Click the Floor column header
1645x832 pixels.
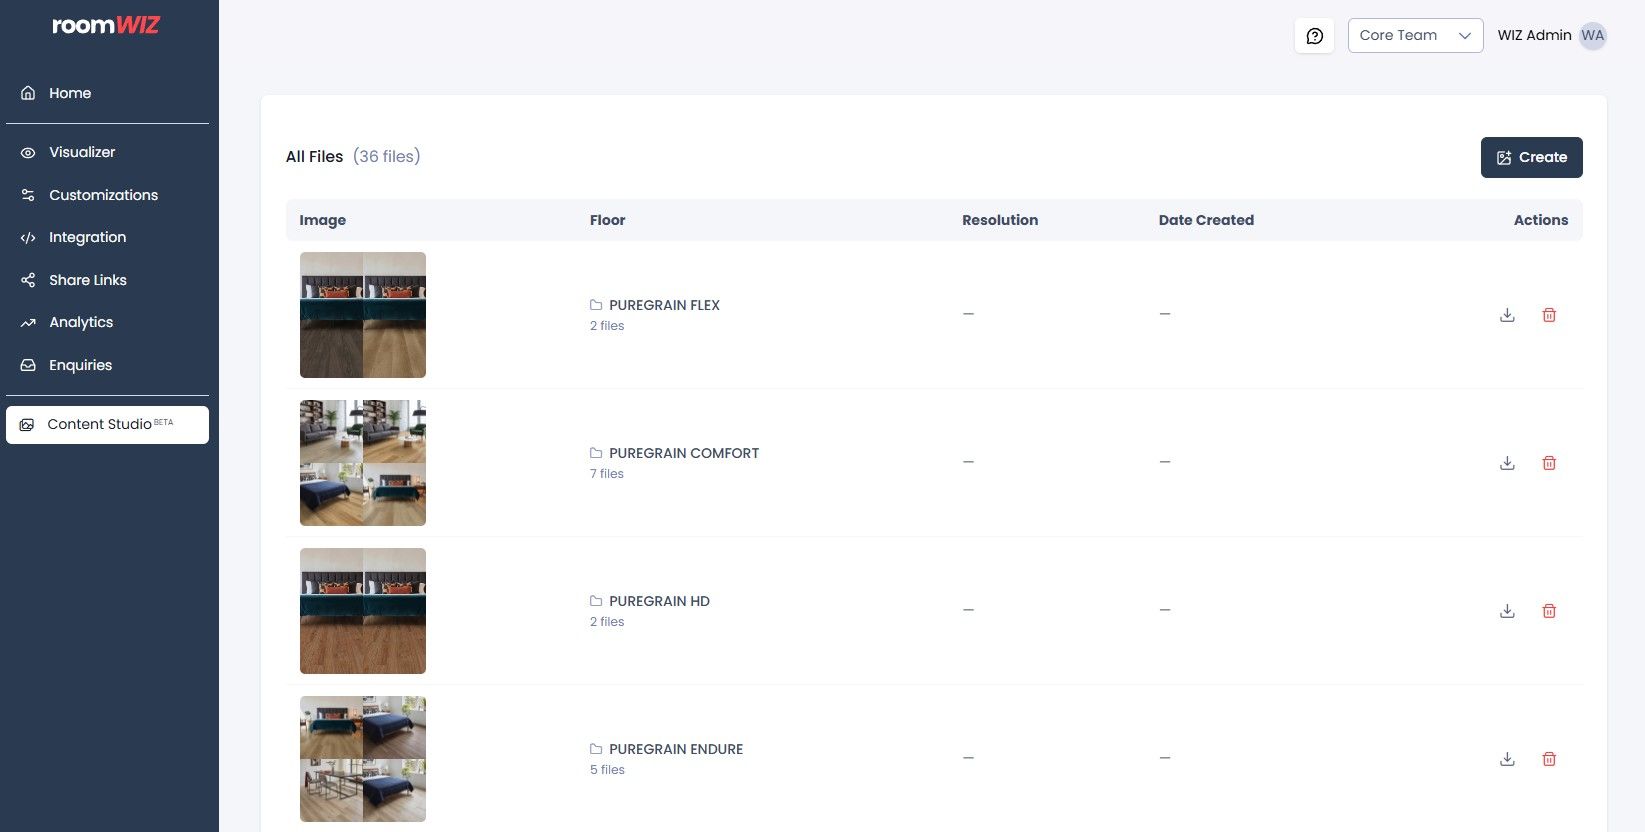pos(607,220)
